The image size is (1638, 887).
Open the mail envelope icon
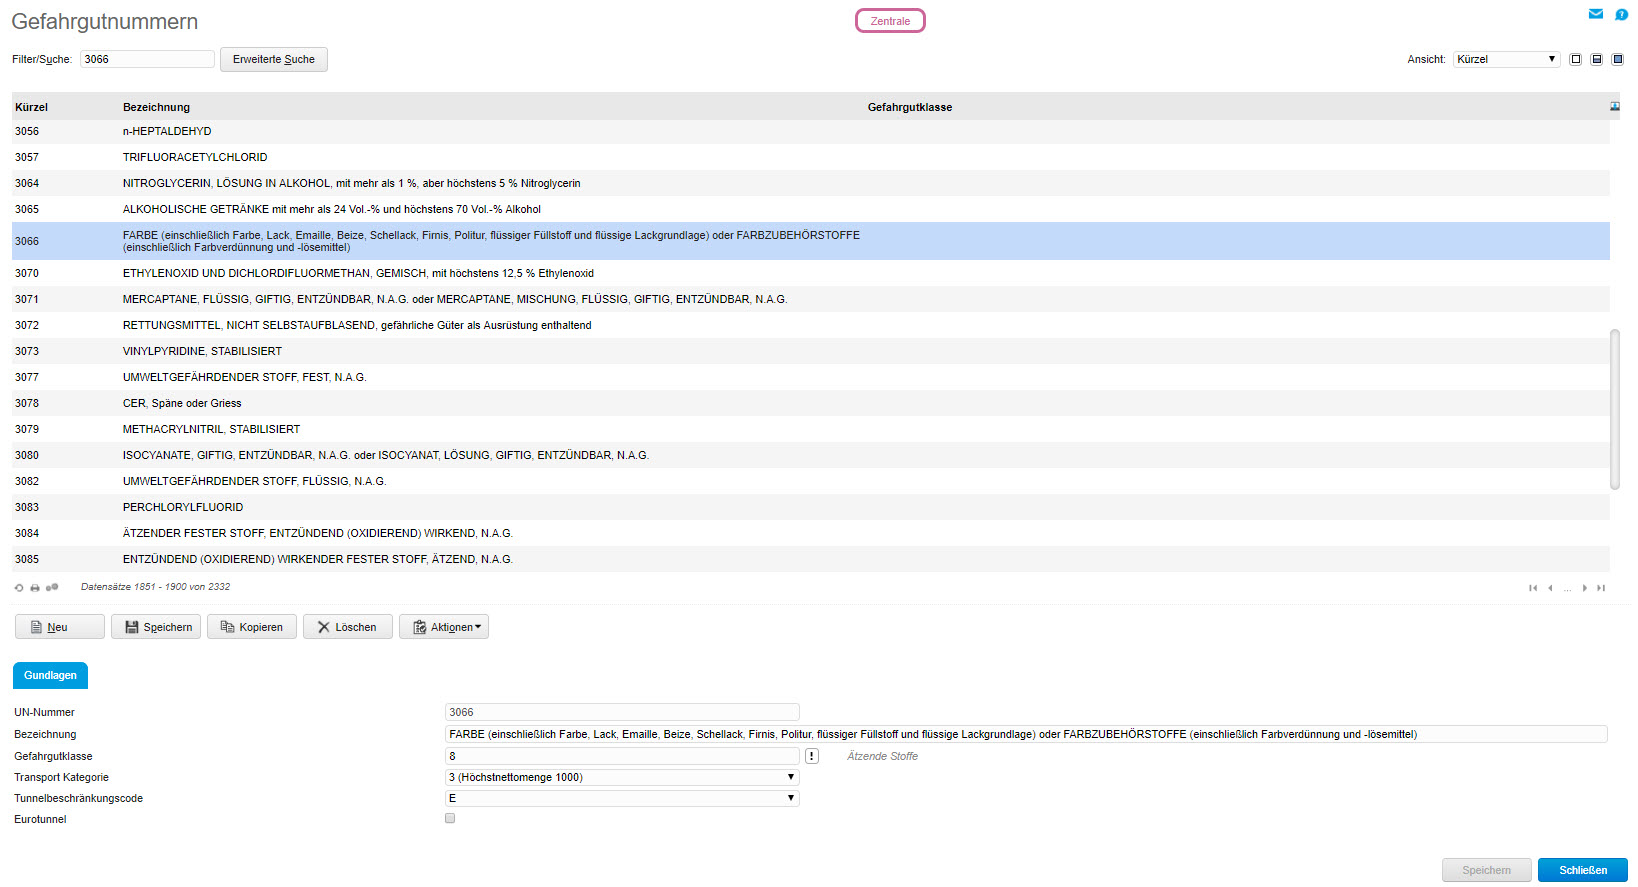coord(1596,14)
